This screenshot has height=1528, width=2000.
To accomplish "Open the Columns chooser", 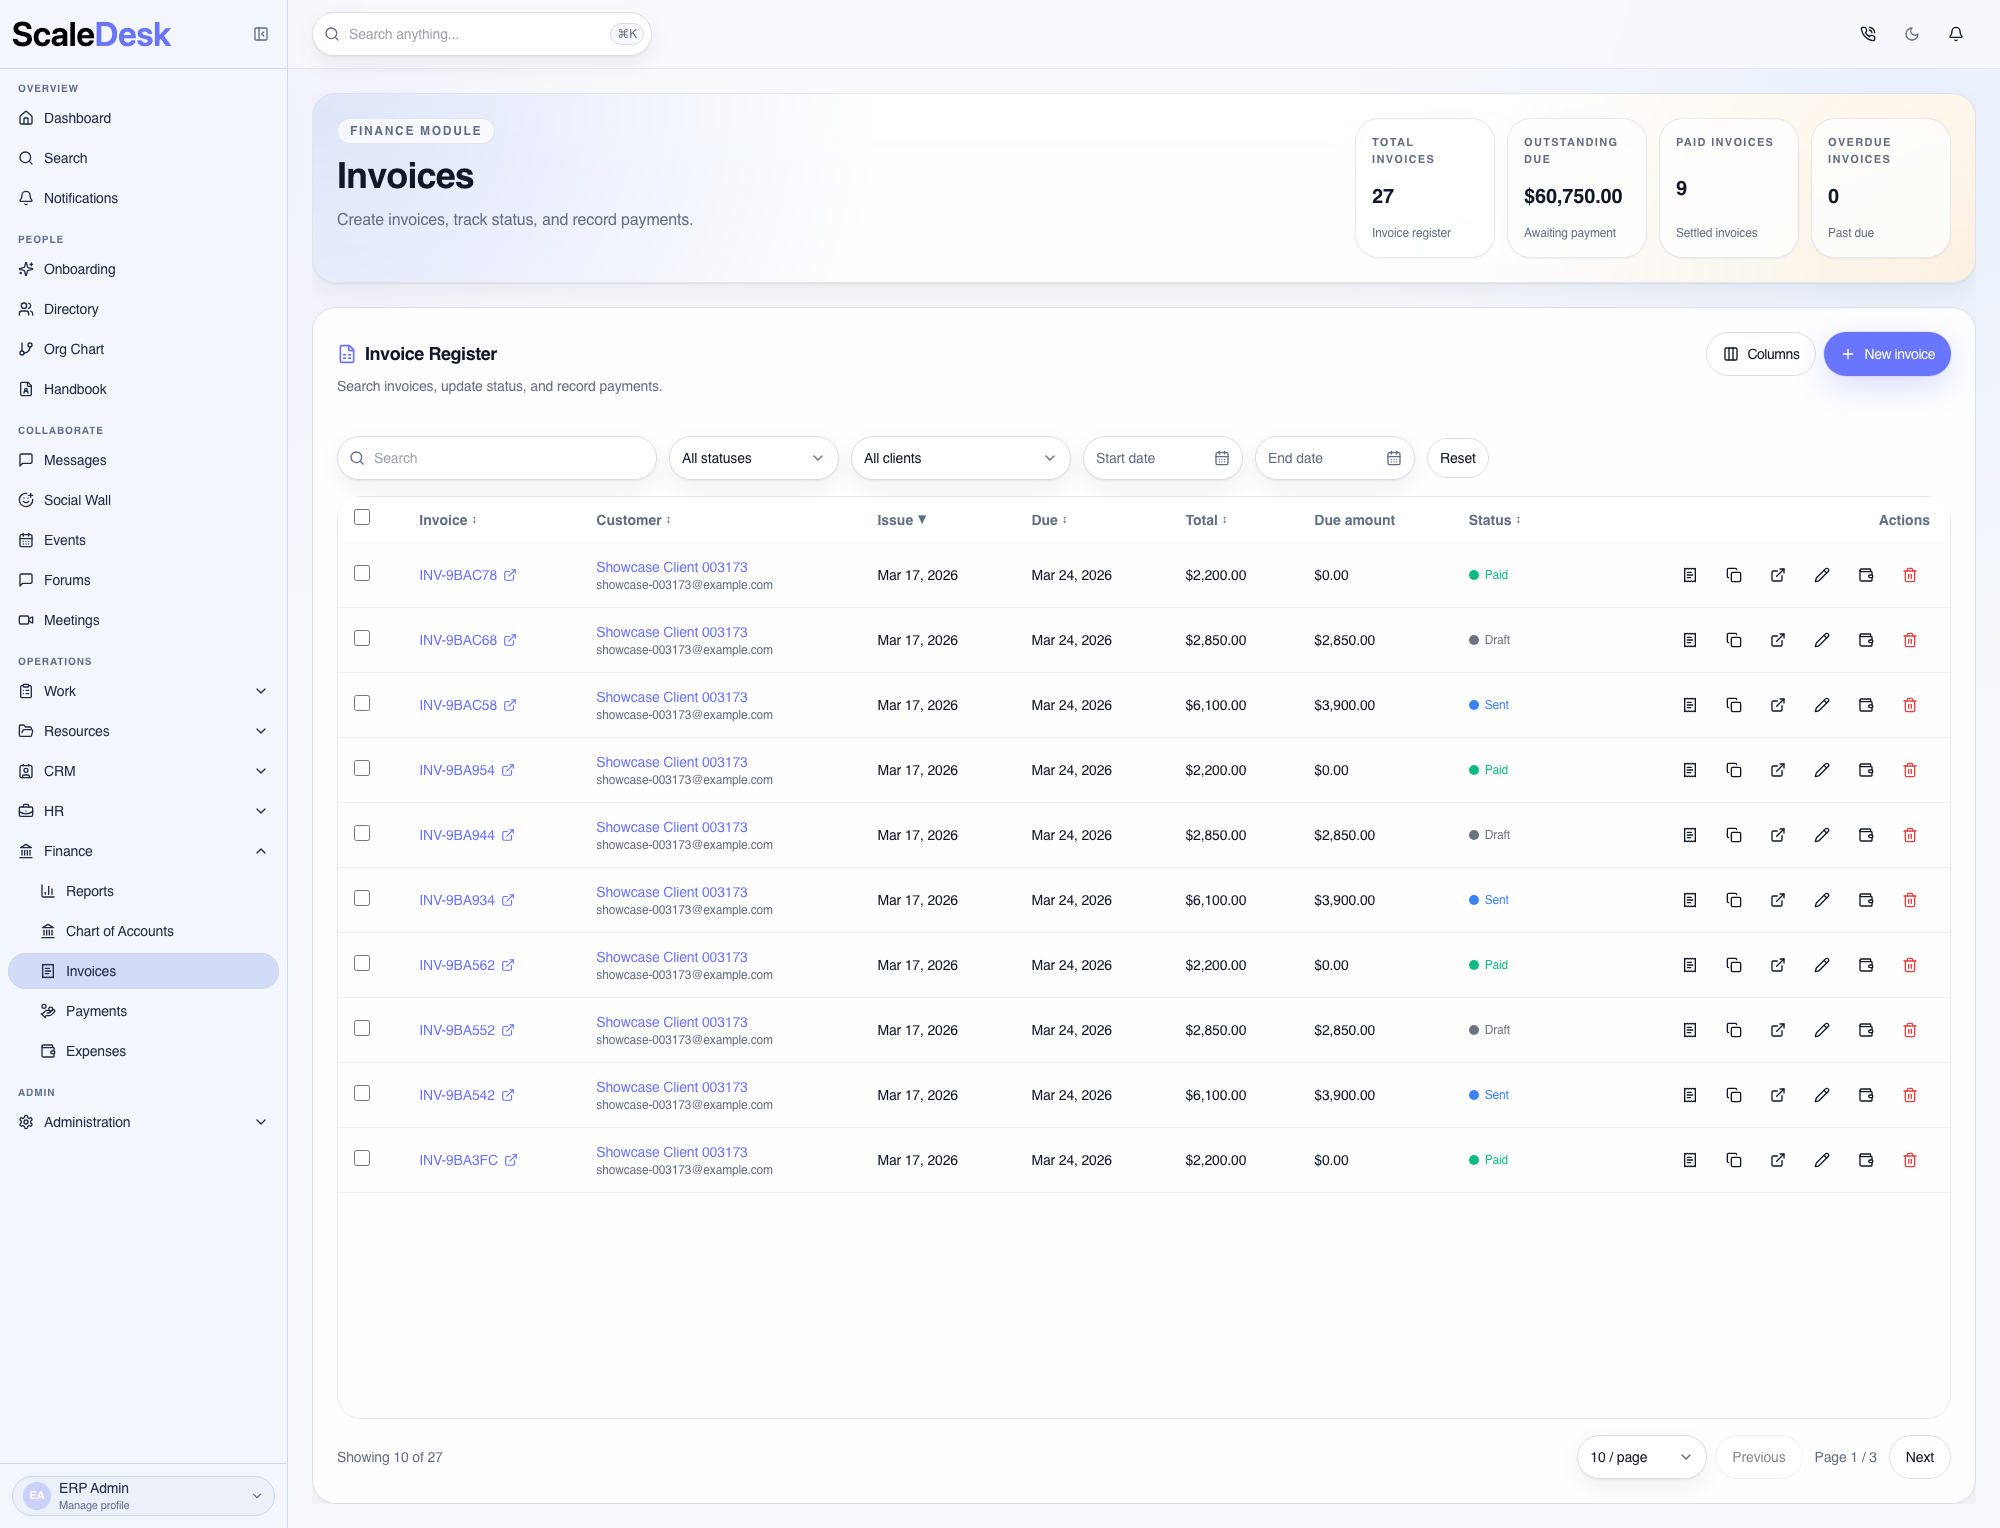I will [1760, 354].
